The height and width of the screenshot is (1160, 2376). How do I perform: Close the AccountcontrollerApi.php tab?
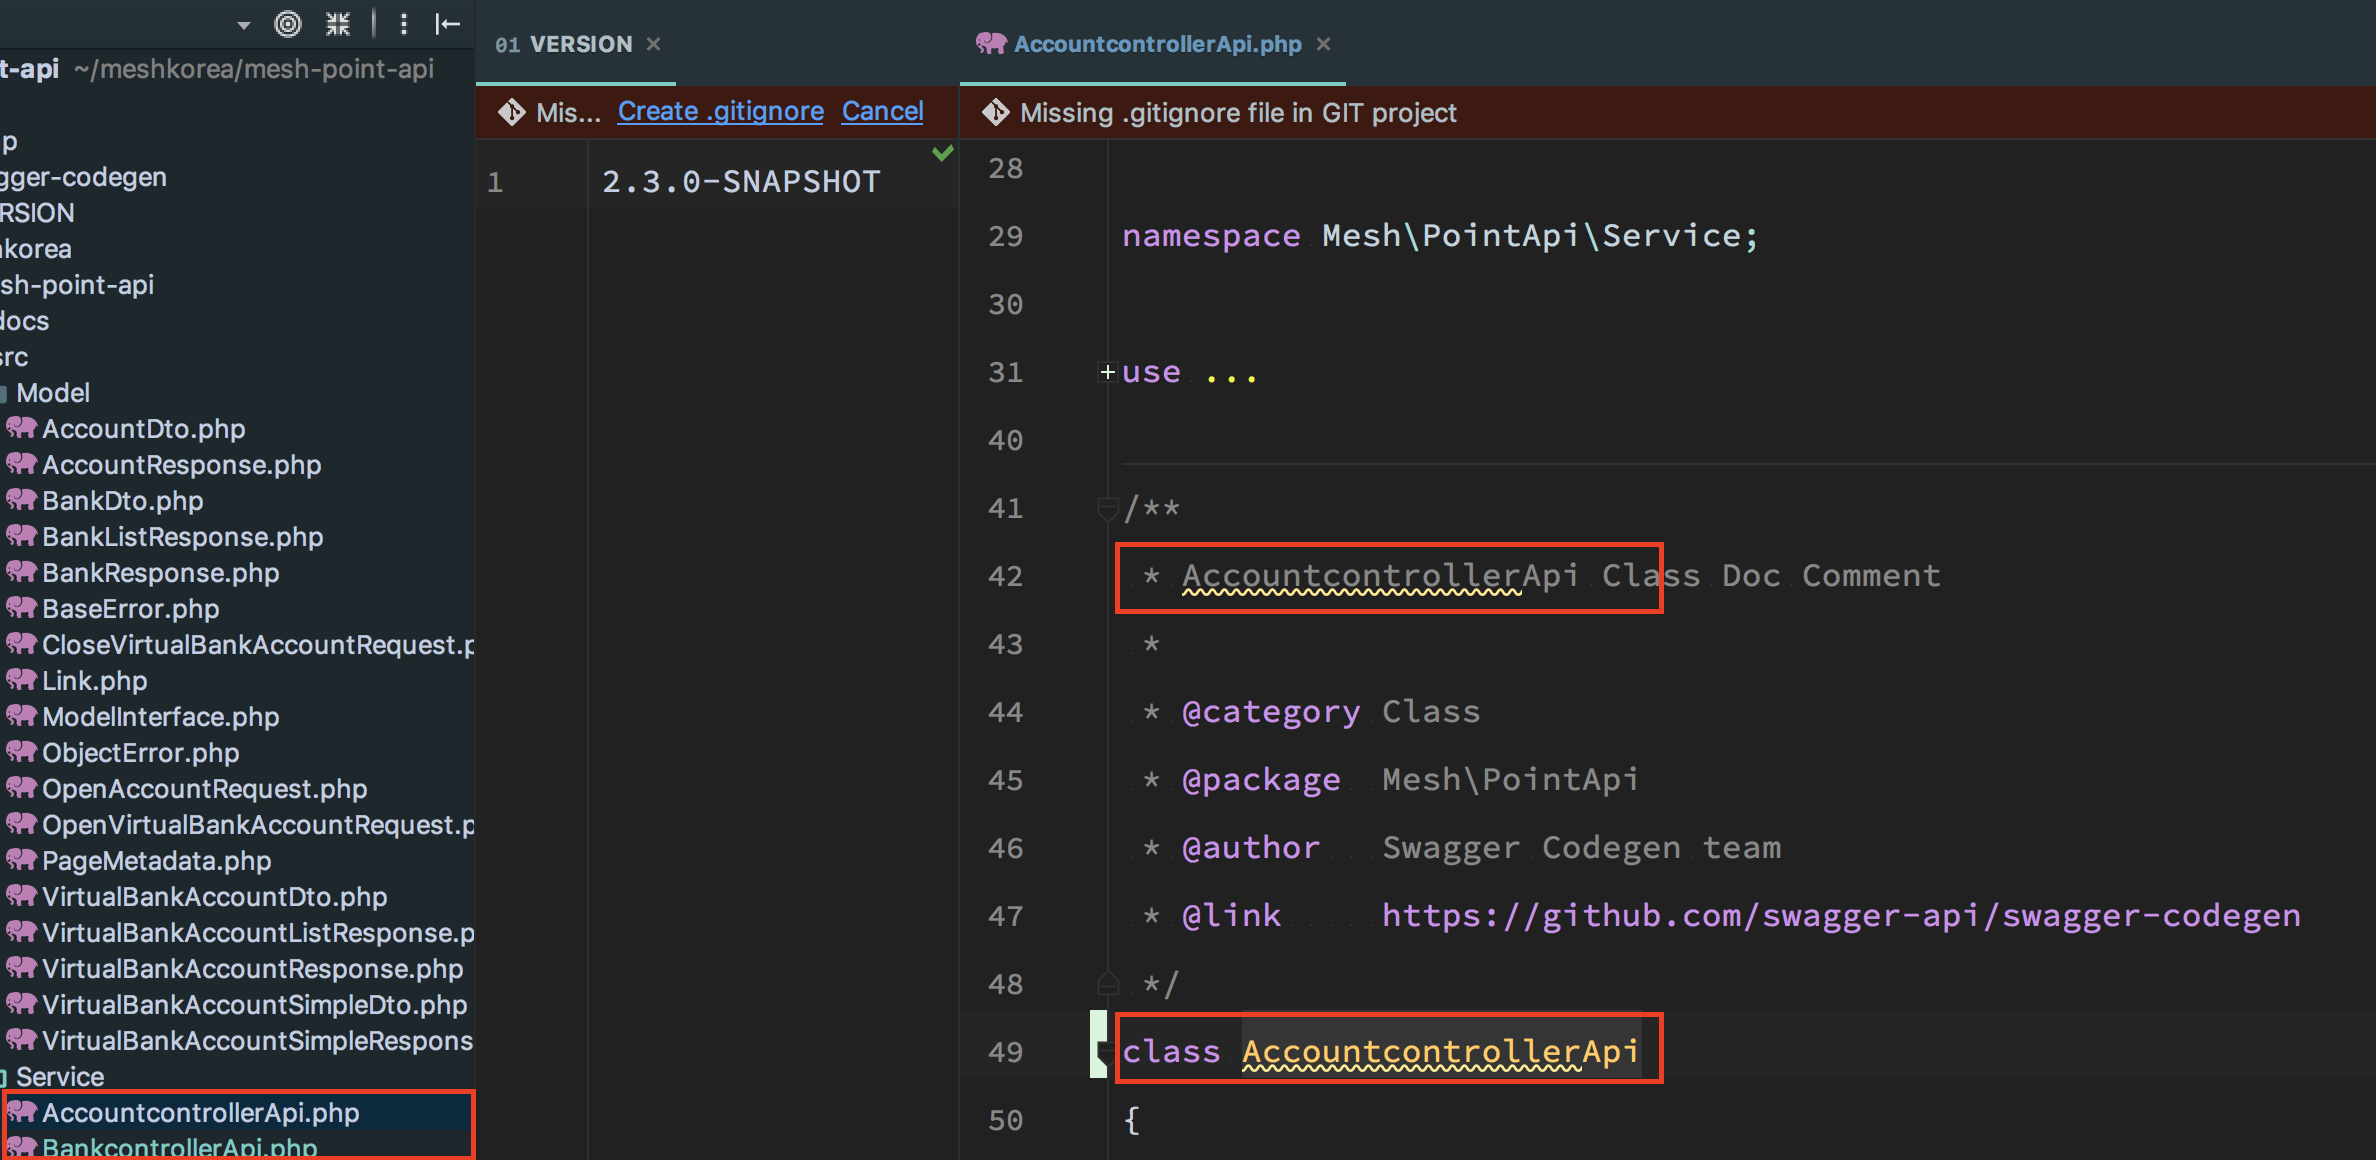(x=1323, y=44)
